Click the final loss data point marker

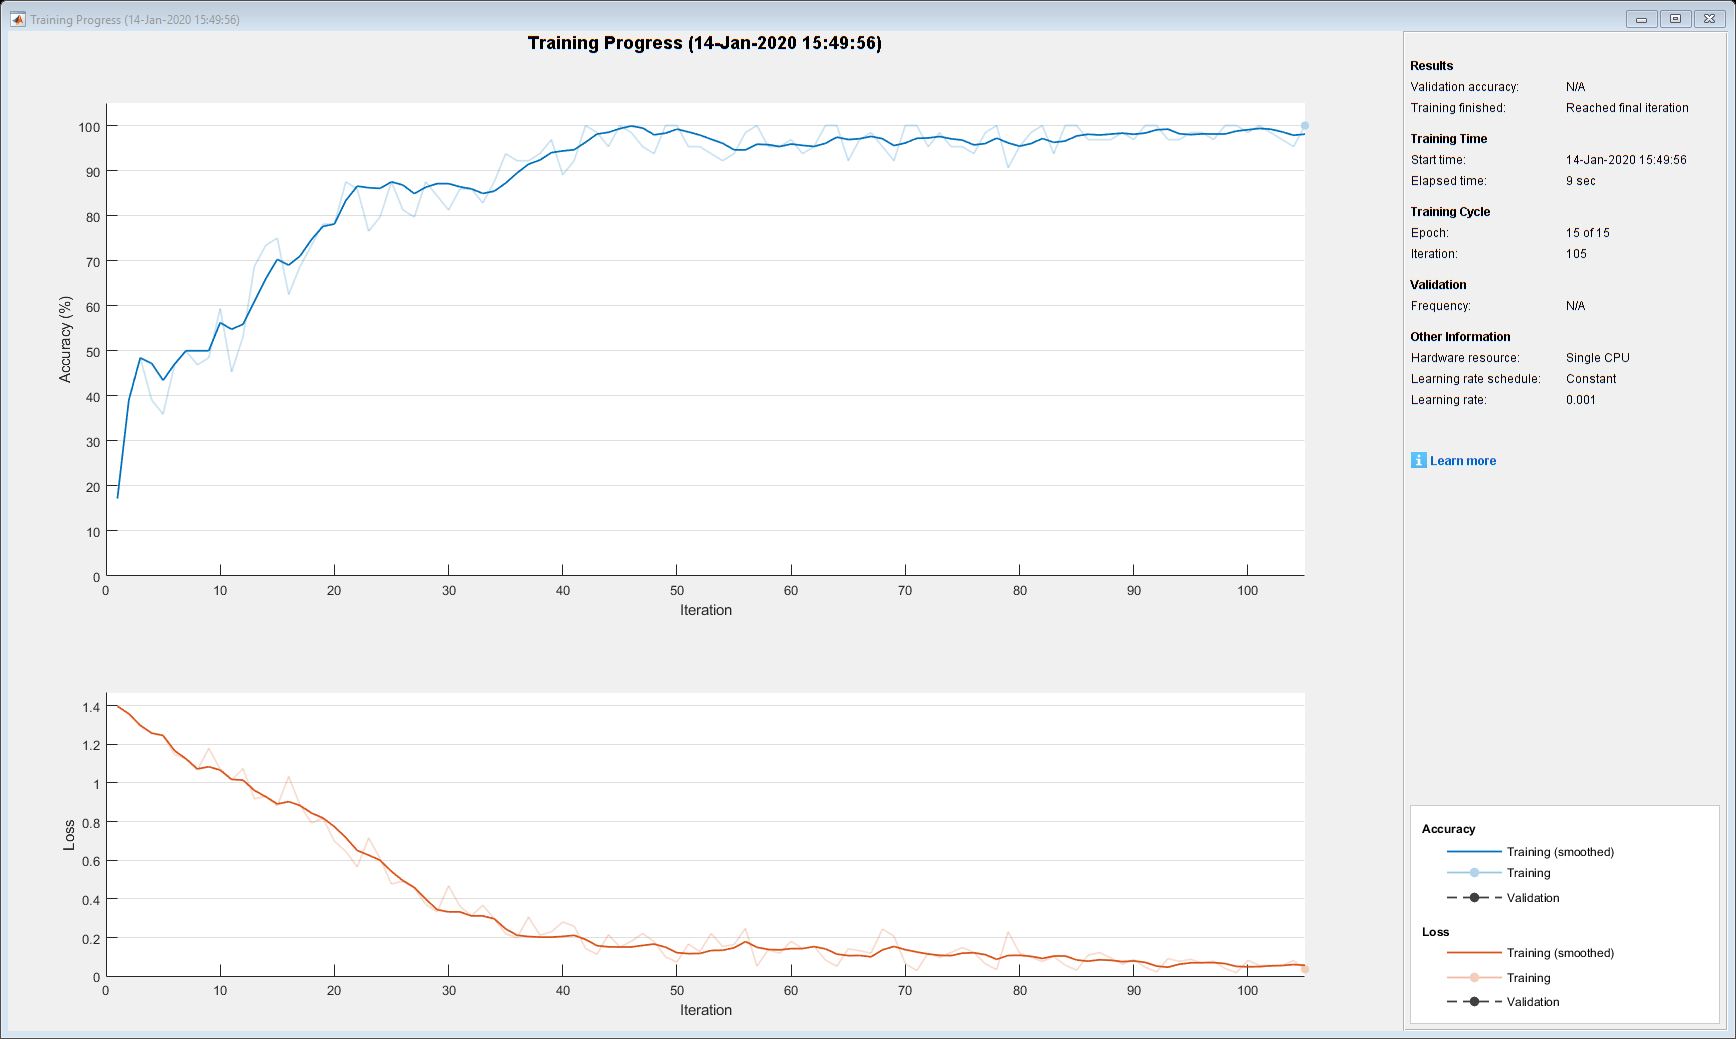pyautogui.click(x=1304, y=969)
